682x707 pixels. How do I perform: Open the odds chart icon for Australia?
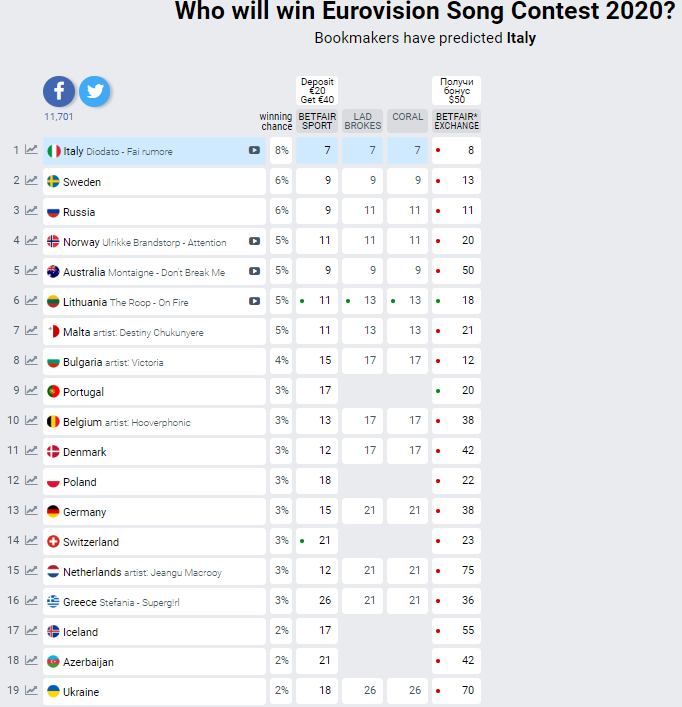pos(31,270)
